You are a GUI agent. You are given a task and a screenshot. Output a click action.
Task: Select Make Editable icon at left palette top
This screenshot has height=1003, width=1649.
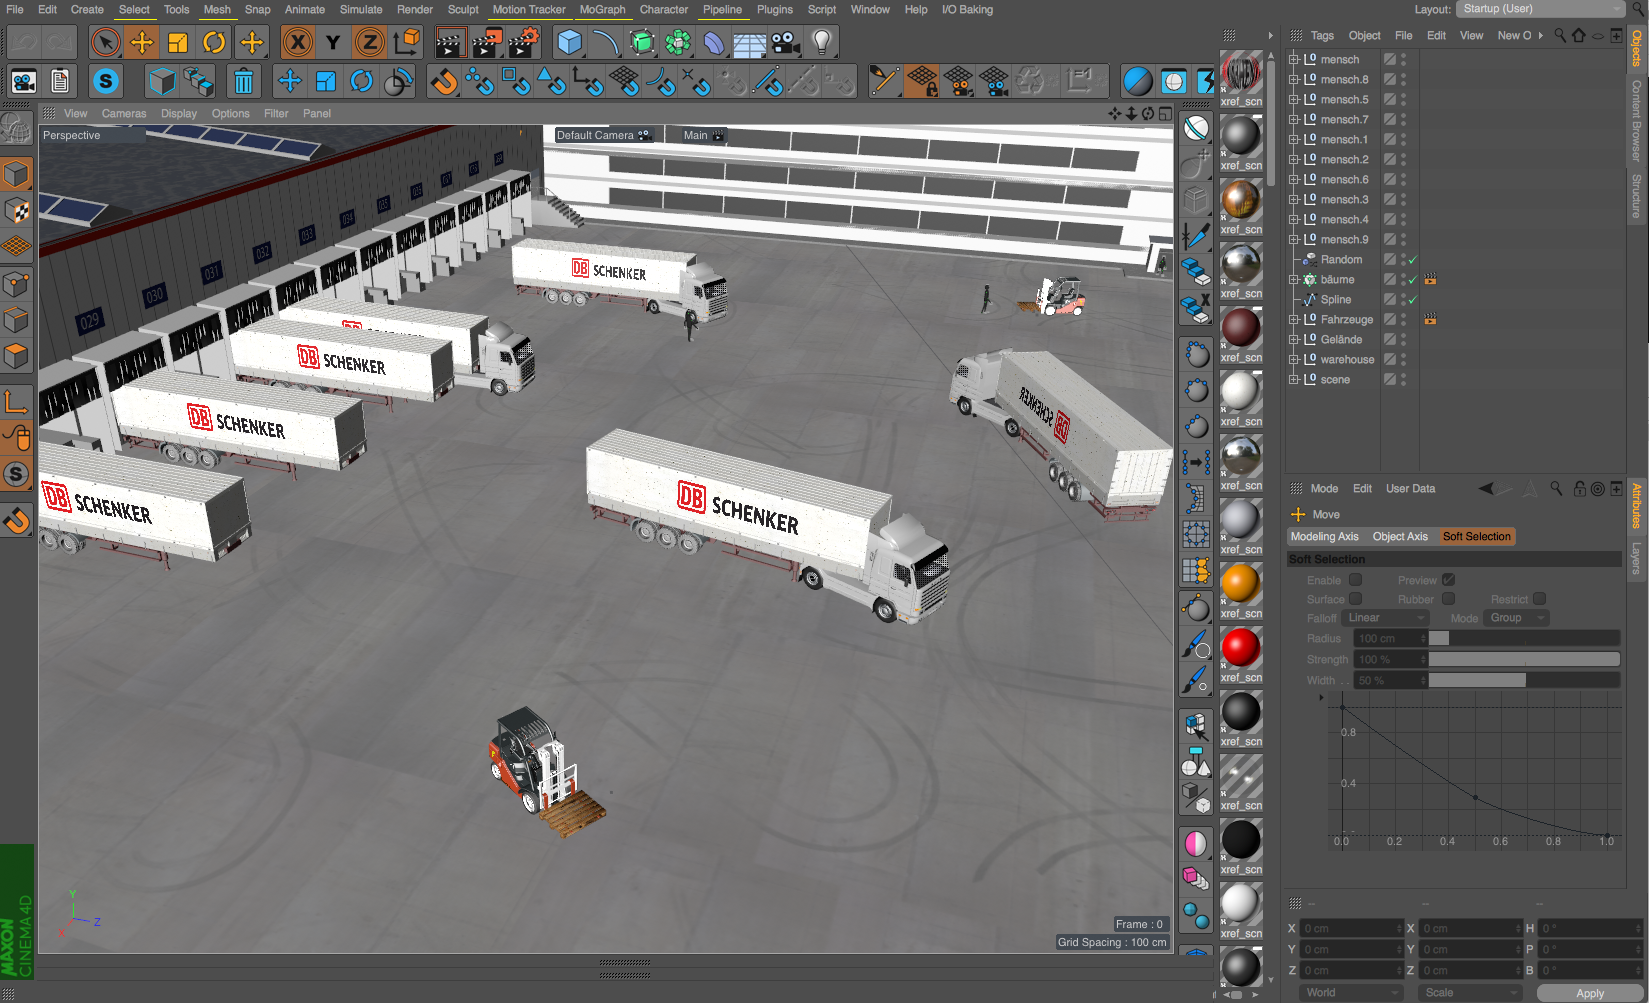tap(16, 128)
